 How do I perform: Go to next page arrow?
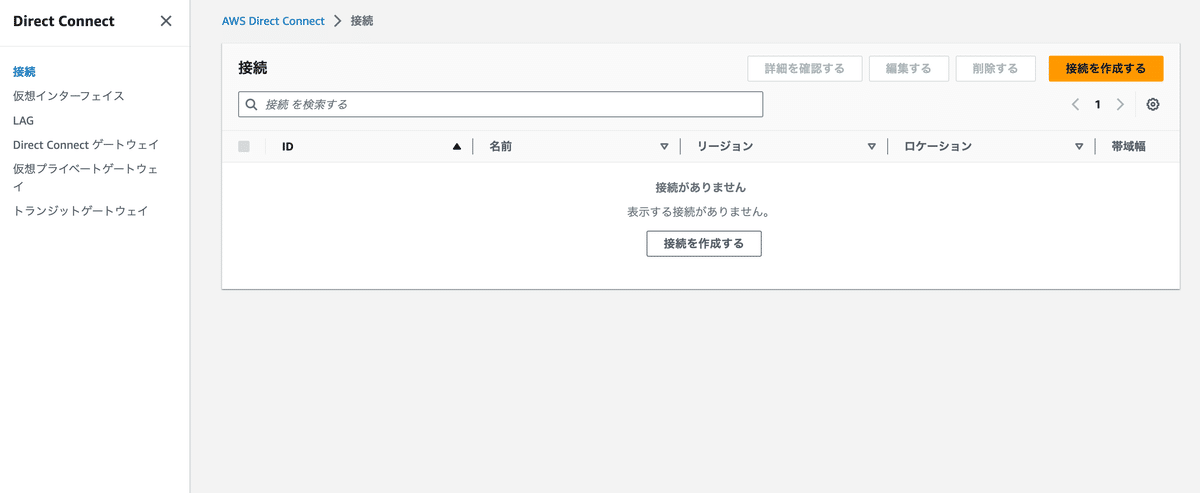1120,104
